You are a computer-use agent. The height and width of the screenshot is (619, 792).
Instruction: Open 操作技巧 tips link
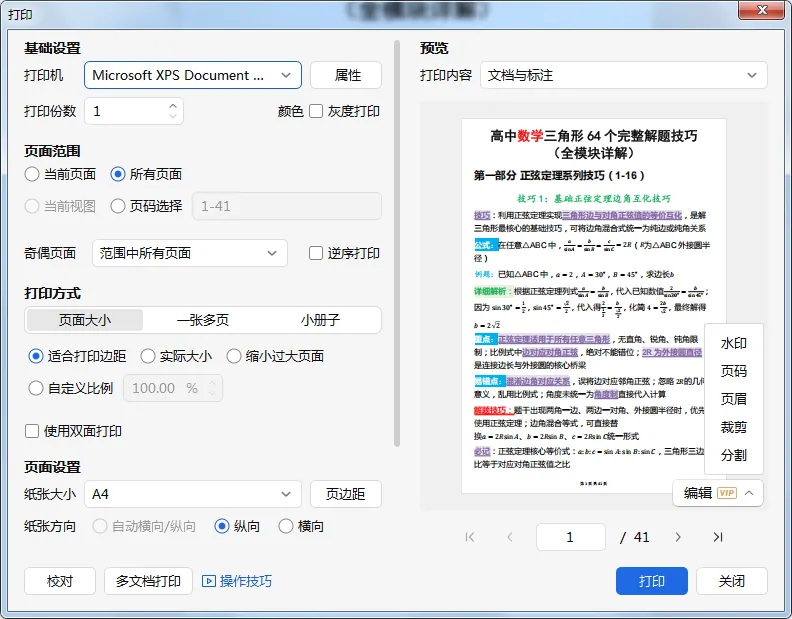(245, 581)
